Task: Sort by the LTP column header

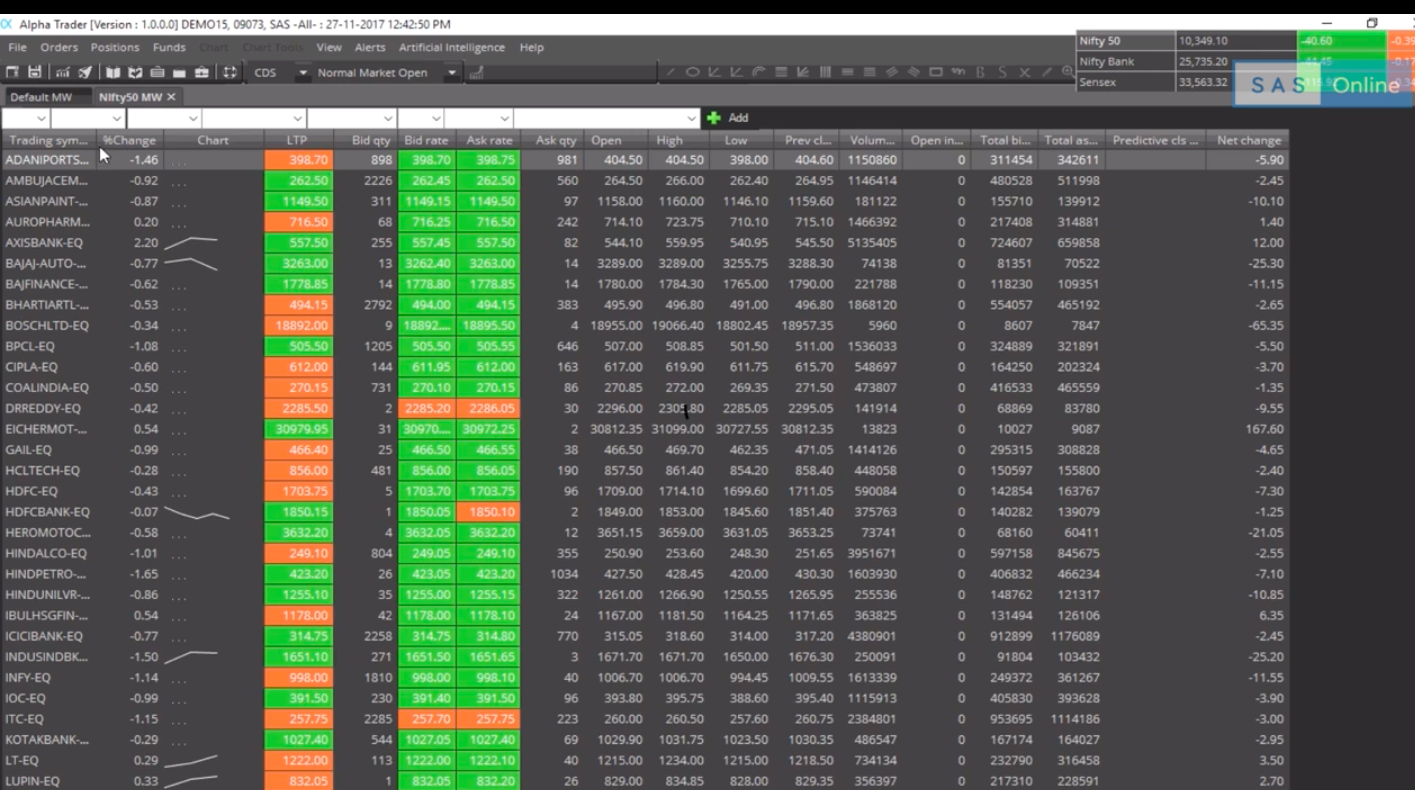Action: [x=296, y=140]
